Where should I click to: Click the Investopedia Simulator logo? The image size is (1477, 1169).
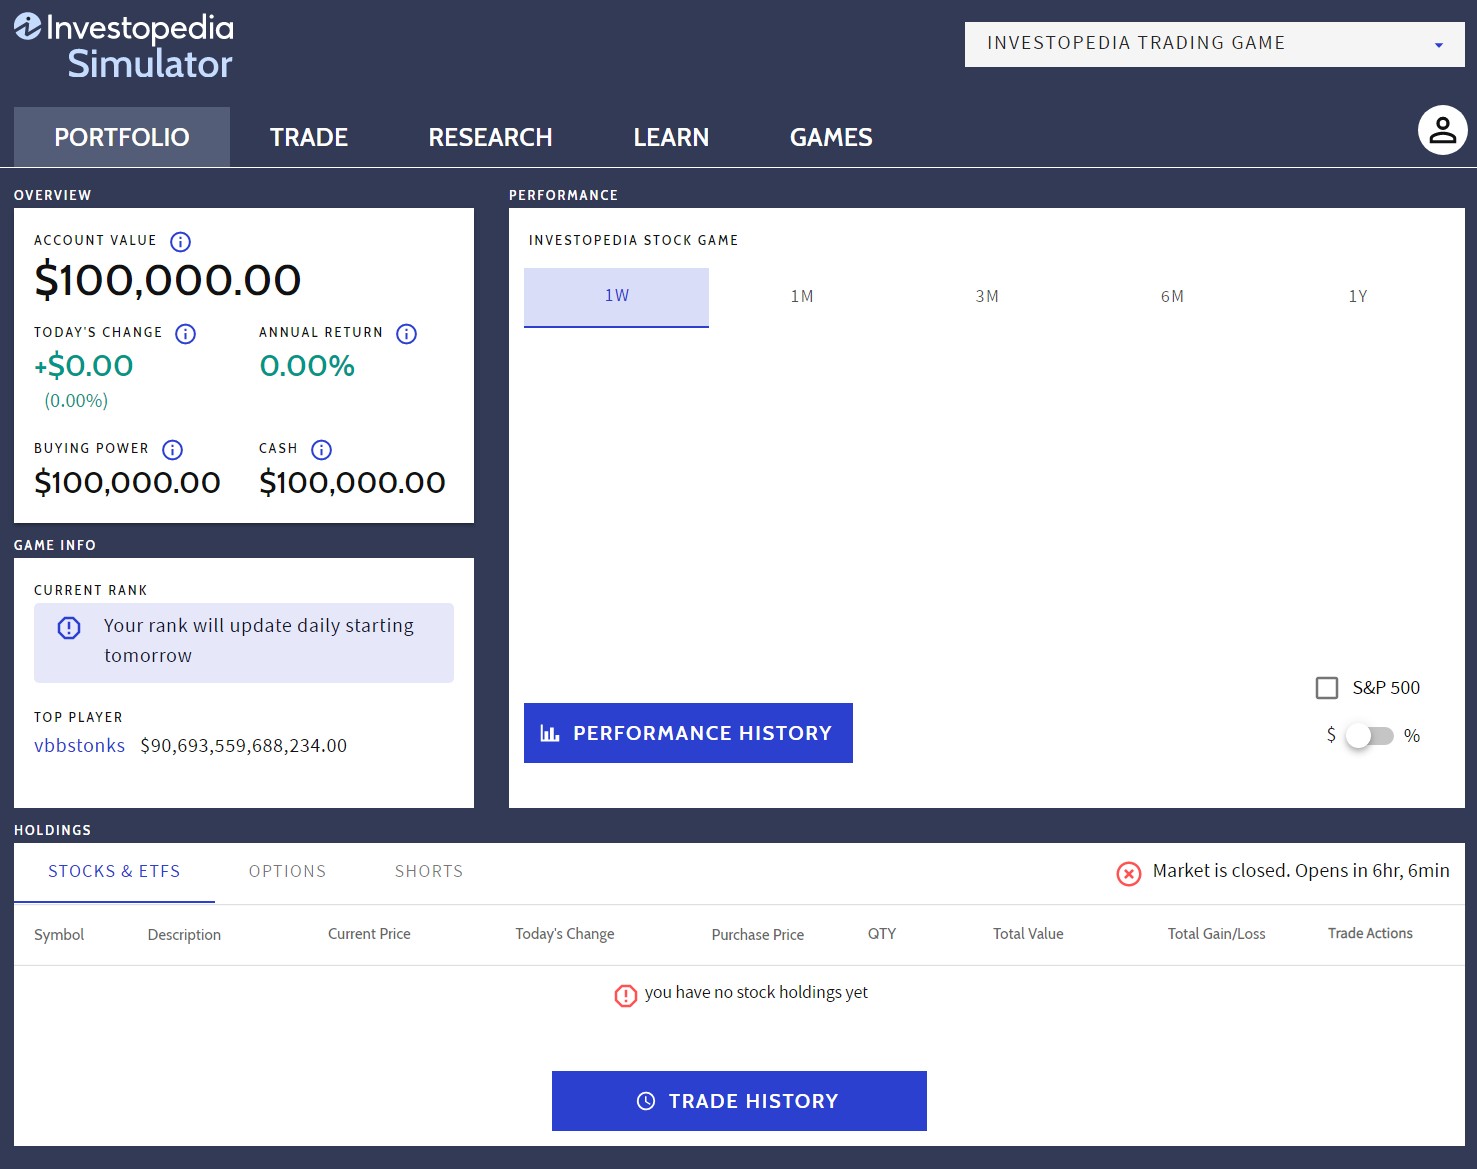[124, 46]
